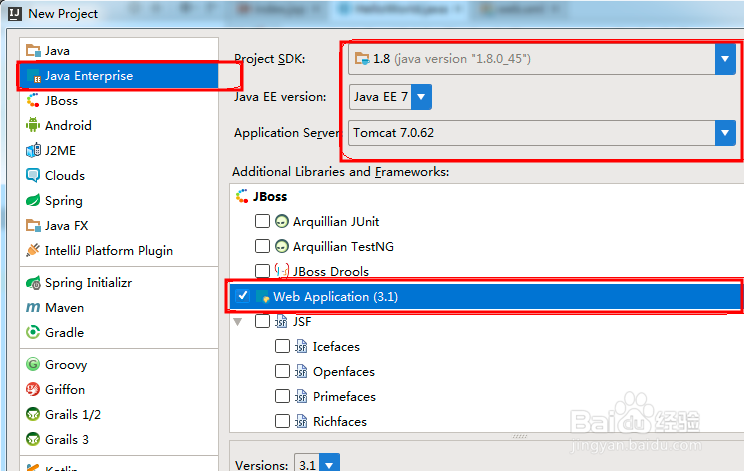The height and width of the screenshot is (471, 744).
Task: Open the Application Server dropdown arrow
Action: tap(725, 133)
